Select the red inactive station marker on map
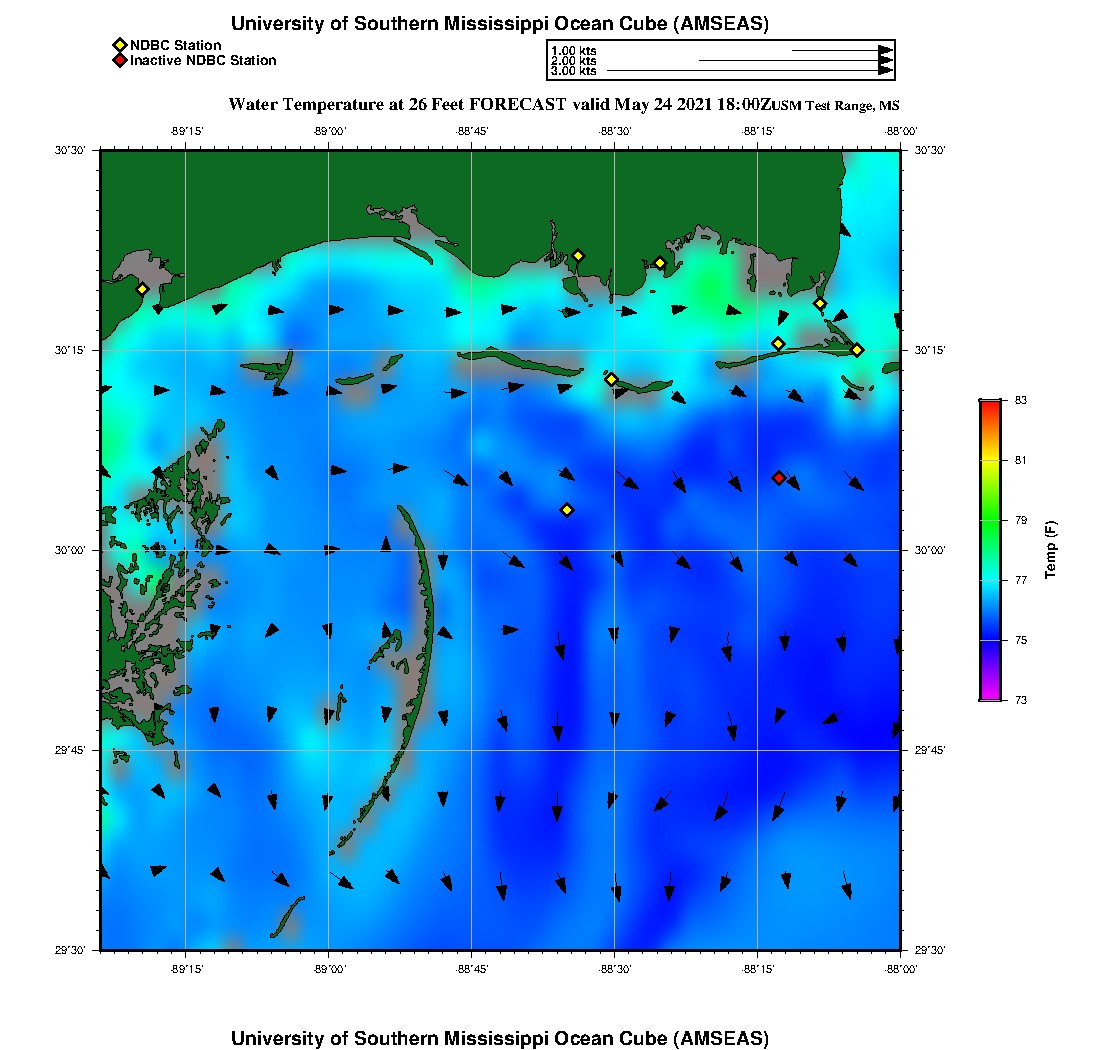 (x=779, y=477)
